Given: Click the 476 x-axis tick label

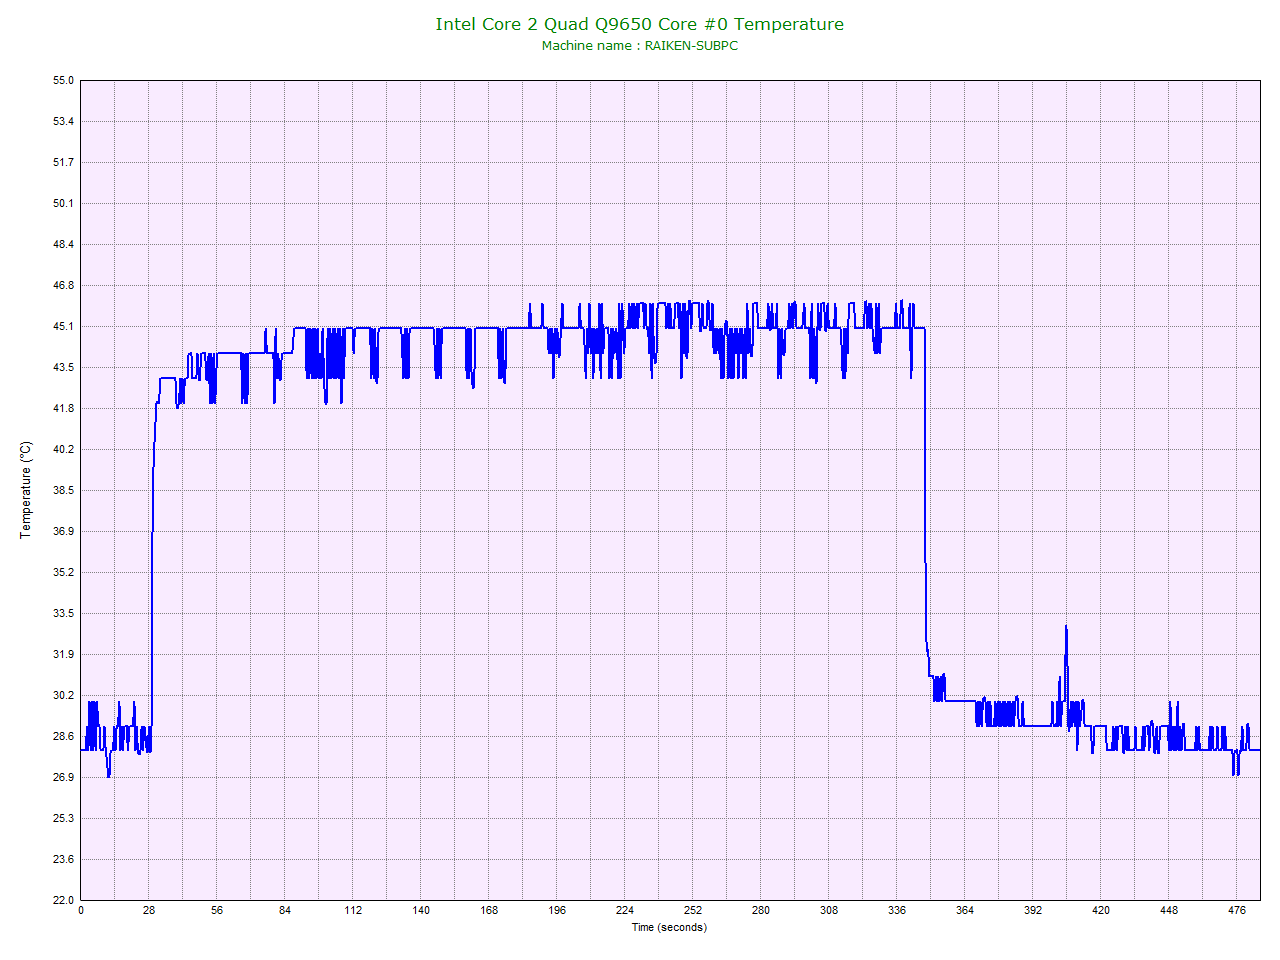Looking at the screenshot, I should coord(1237,910).
